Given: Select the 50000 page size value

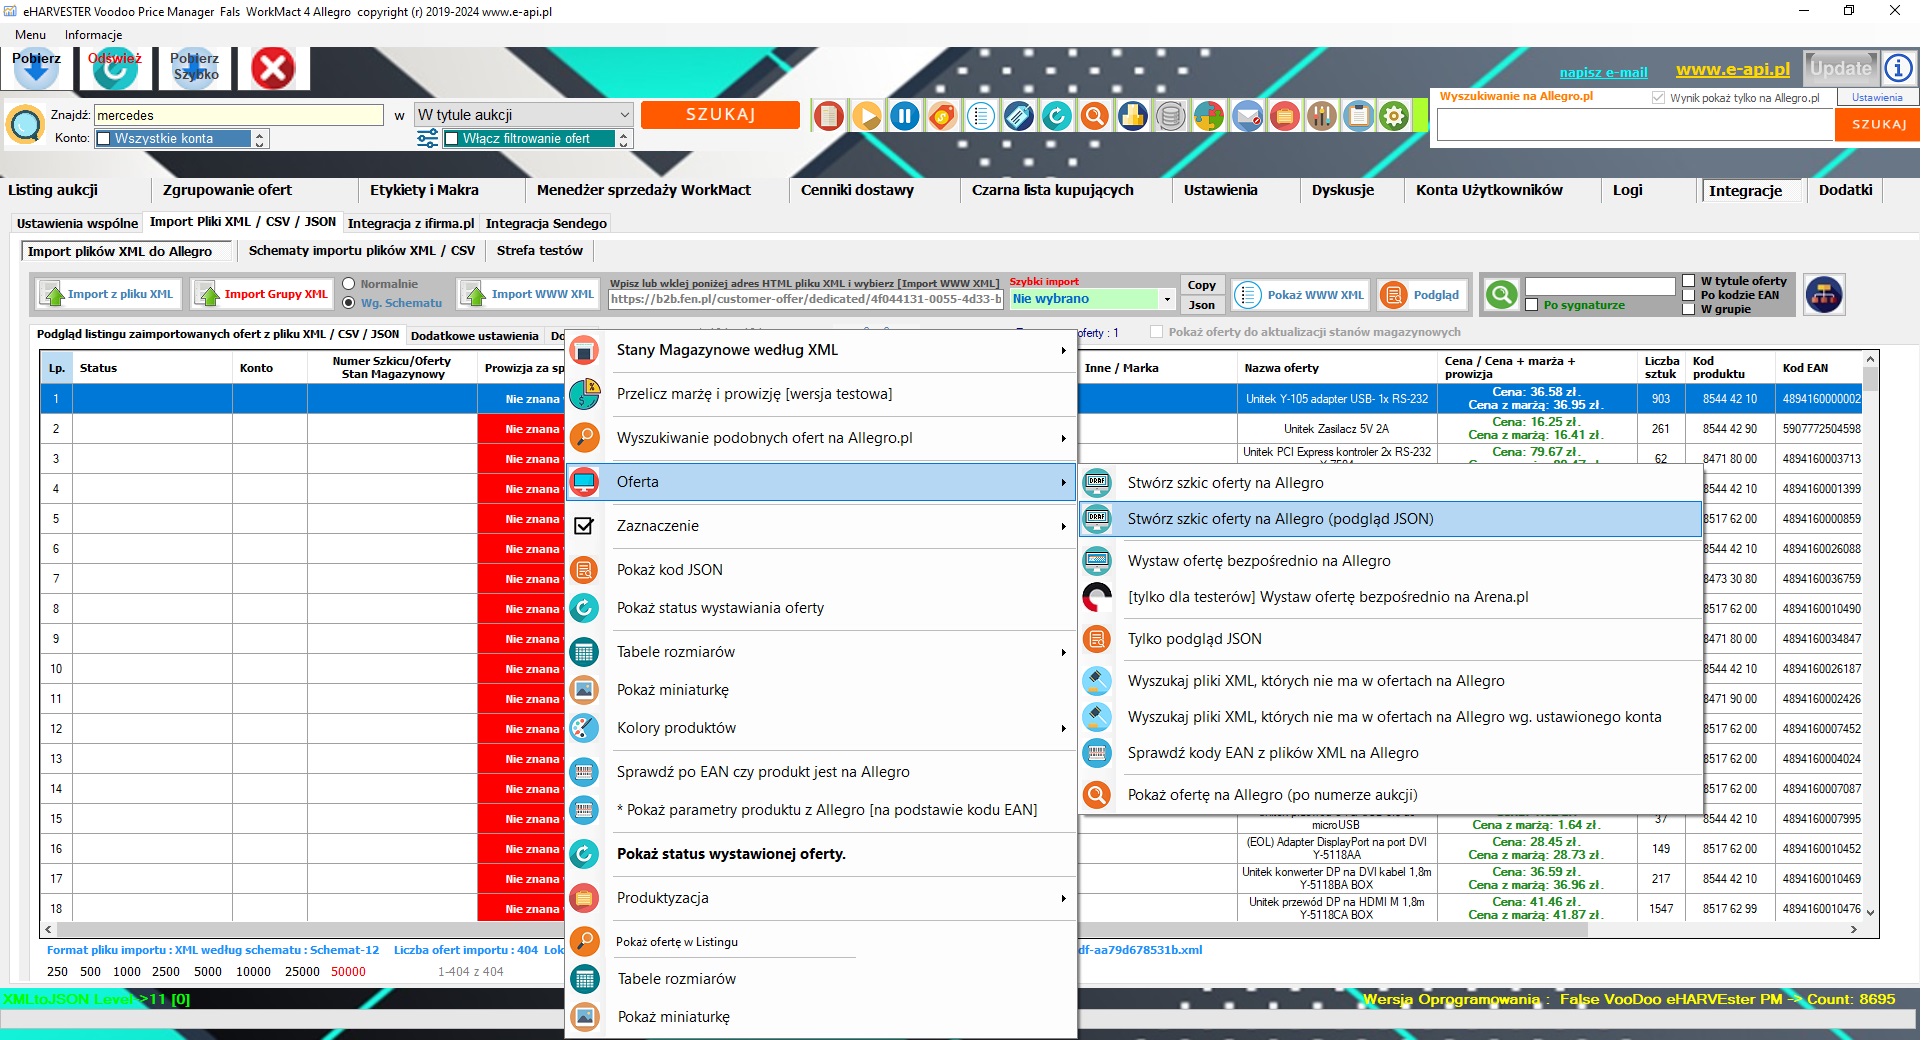Looking at the screenshot, I should click(x=348, y=972).
